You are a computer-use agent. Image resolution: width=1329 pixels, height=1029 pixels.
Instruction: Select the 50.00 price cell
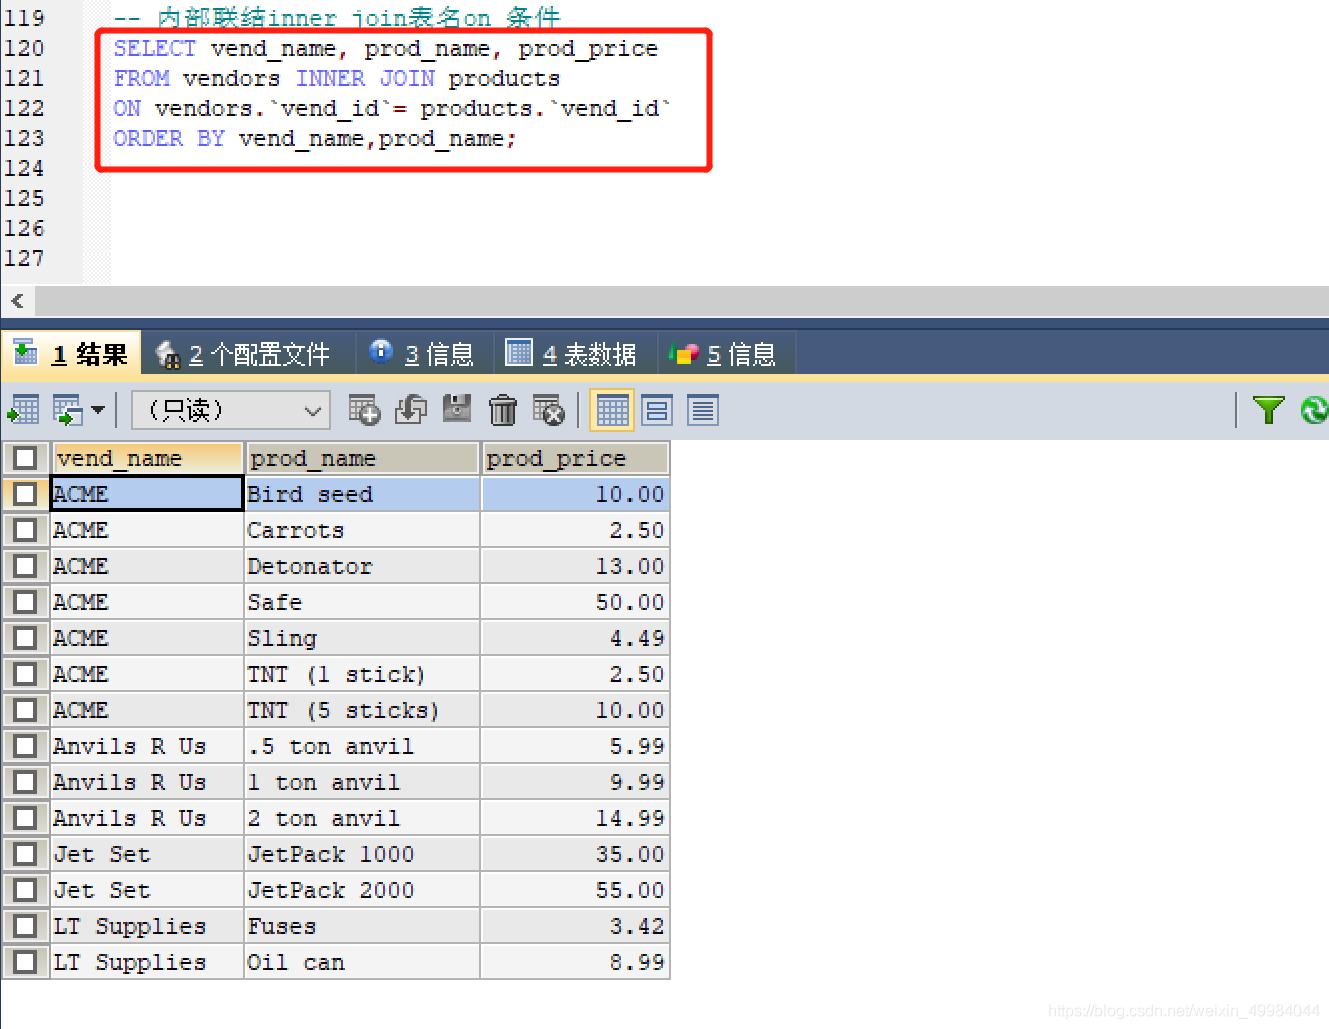(575, 602)
